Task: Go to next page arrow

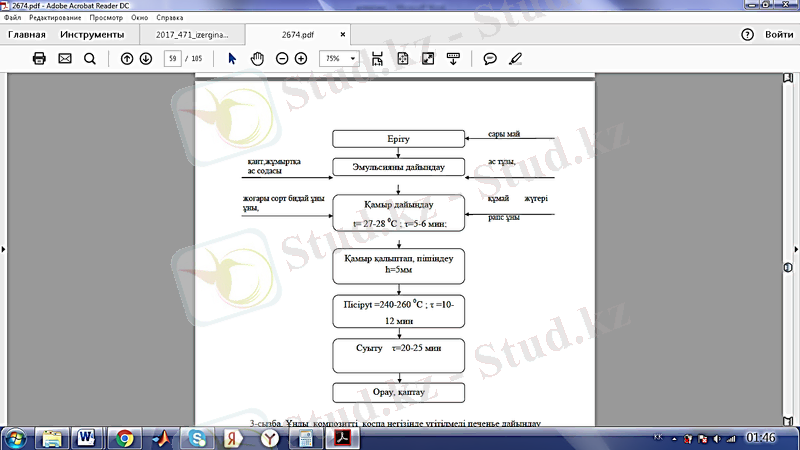Action: [x=146, y=59]
